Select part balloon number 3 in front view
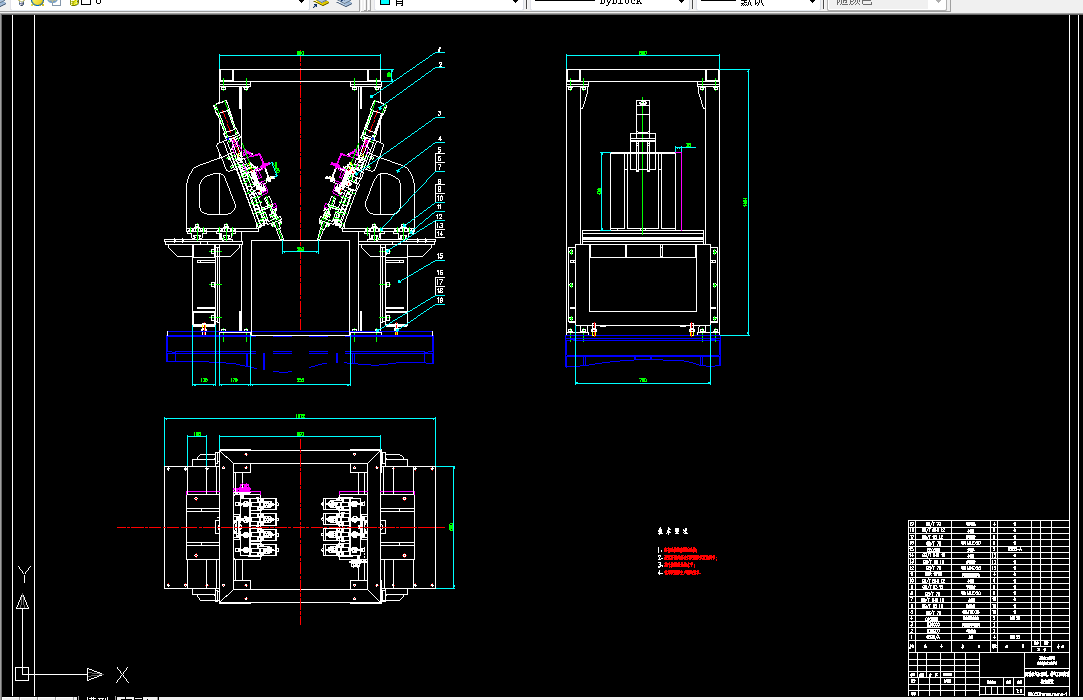 [x=439, y=114]
